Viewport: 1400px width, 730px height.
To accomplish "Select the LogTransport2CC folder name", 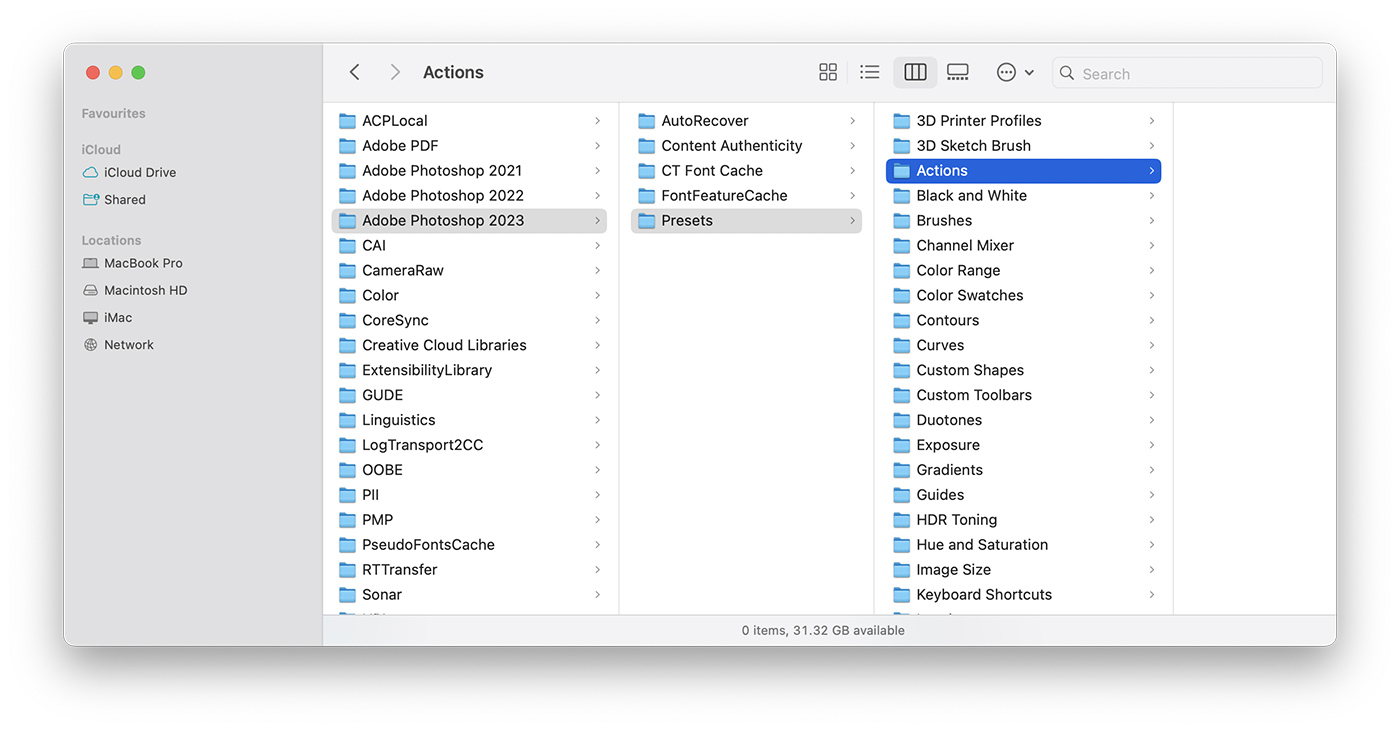I will [x=423, y=445].
